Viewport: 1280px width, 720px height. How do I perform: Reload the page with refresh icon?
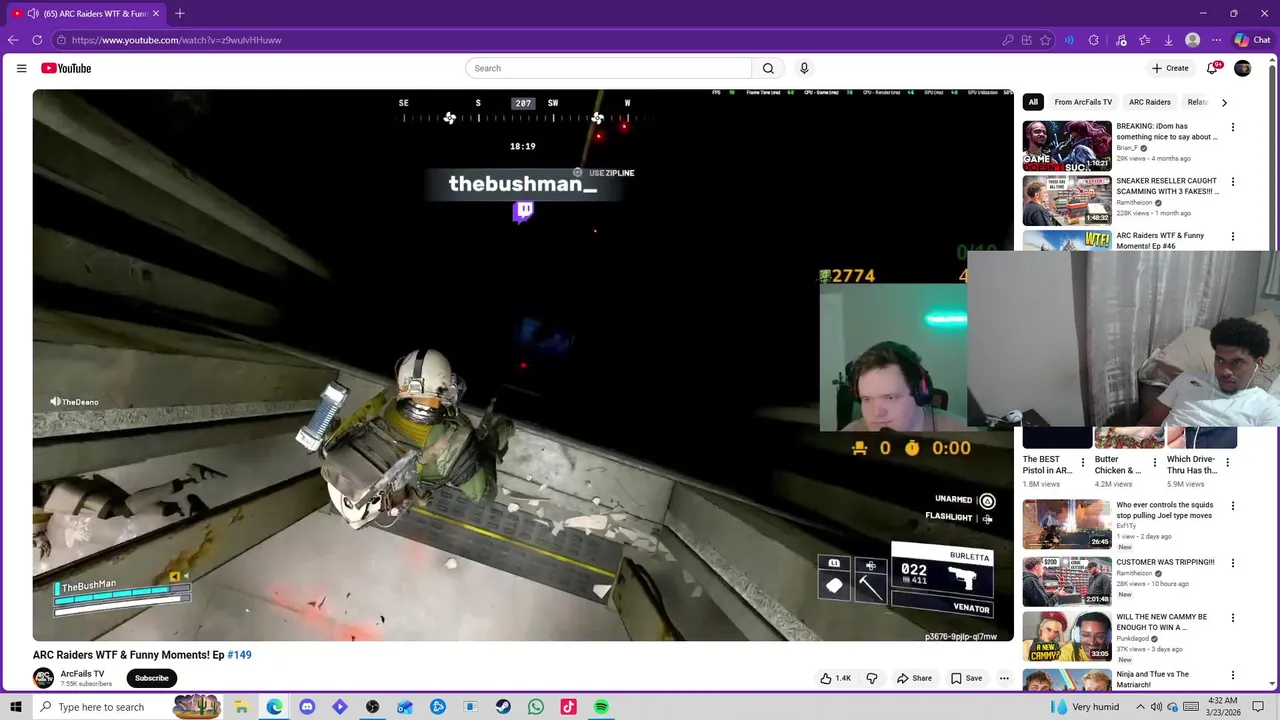tap(37, 40)
